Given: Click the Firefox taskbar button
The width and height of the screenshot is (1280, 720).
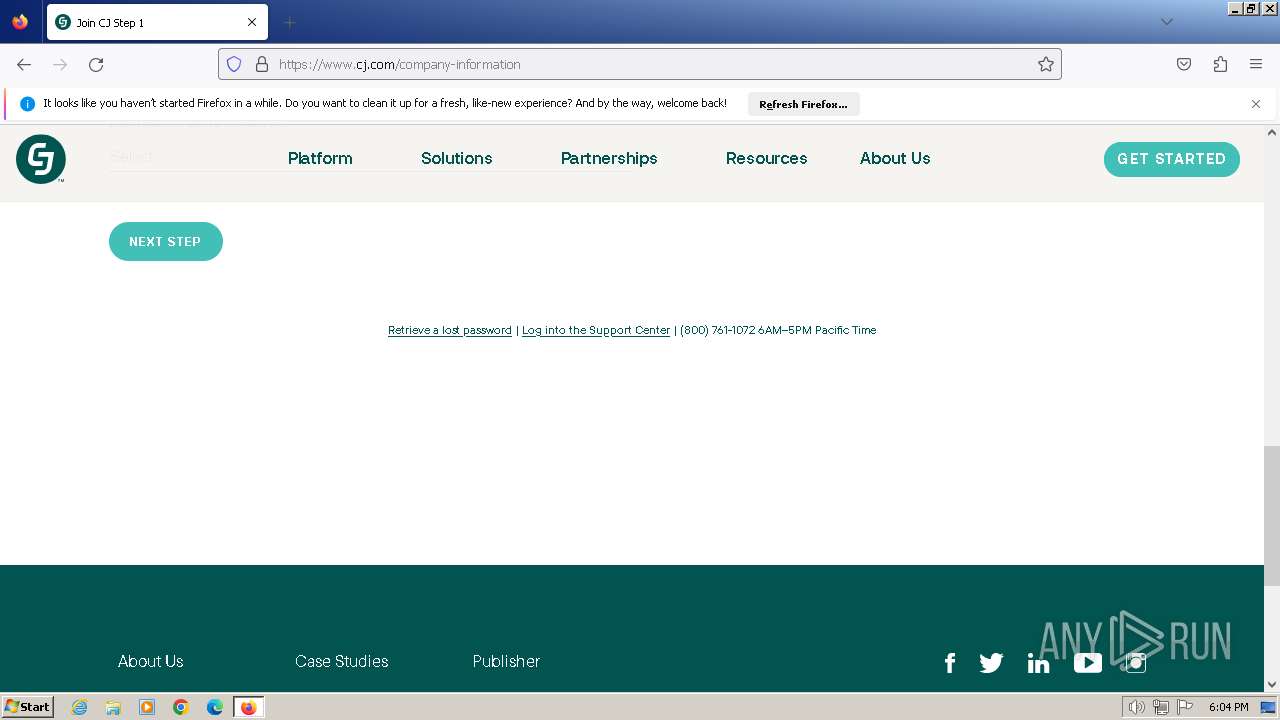Looking at the screenshot, I should [x=248, y=707].
